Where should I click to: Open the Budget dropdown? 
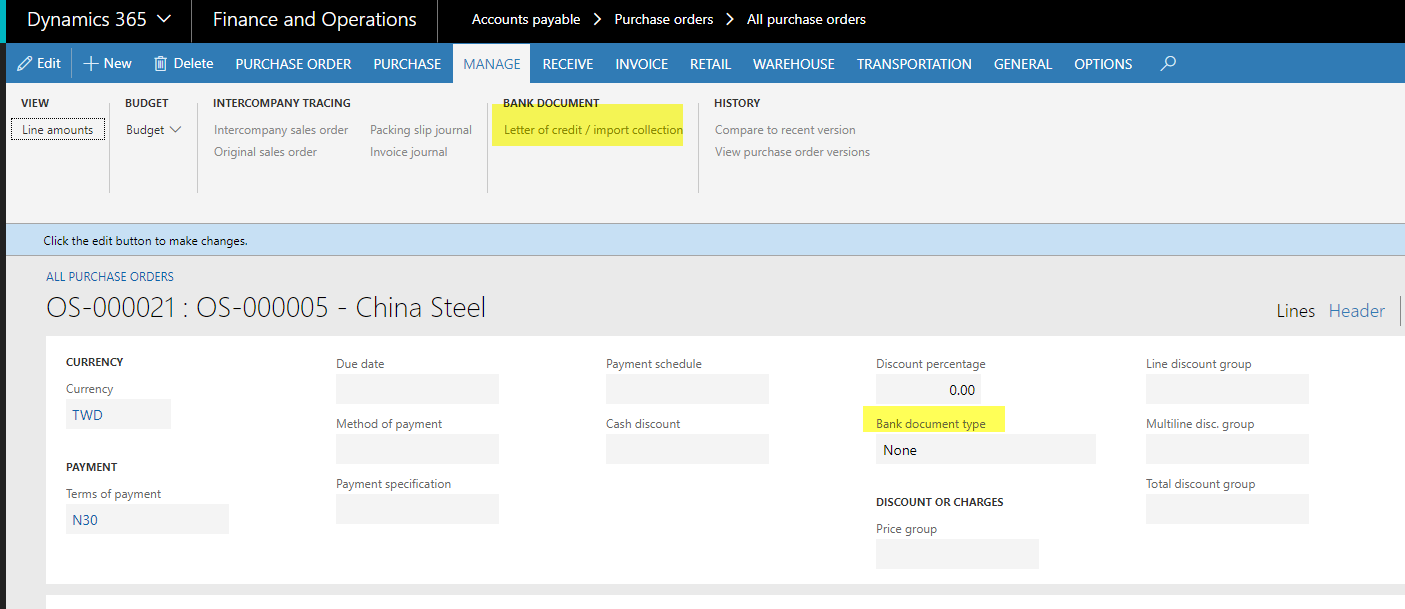coord(153,130)
